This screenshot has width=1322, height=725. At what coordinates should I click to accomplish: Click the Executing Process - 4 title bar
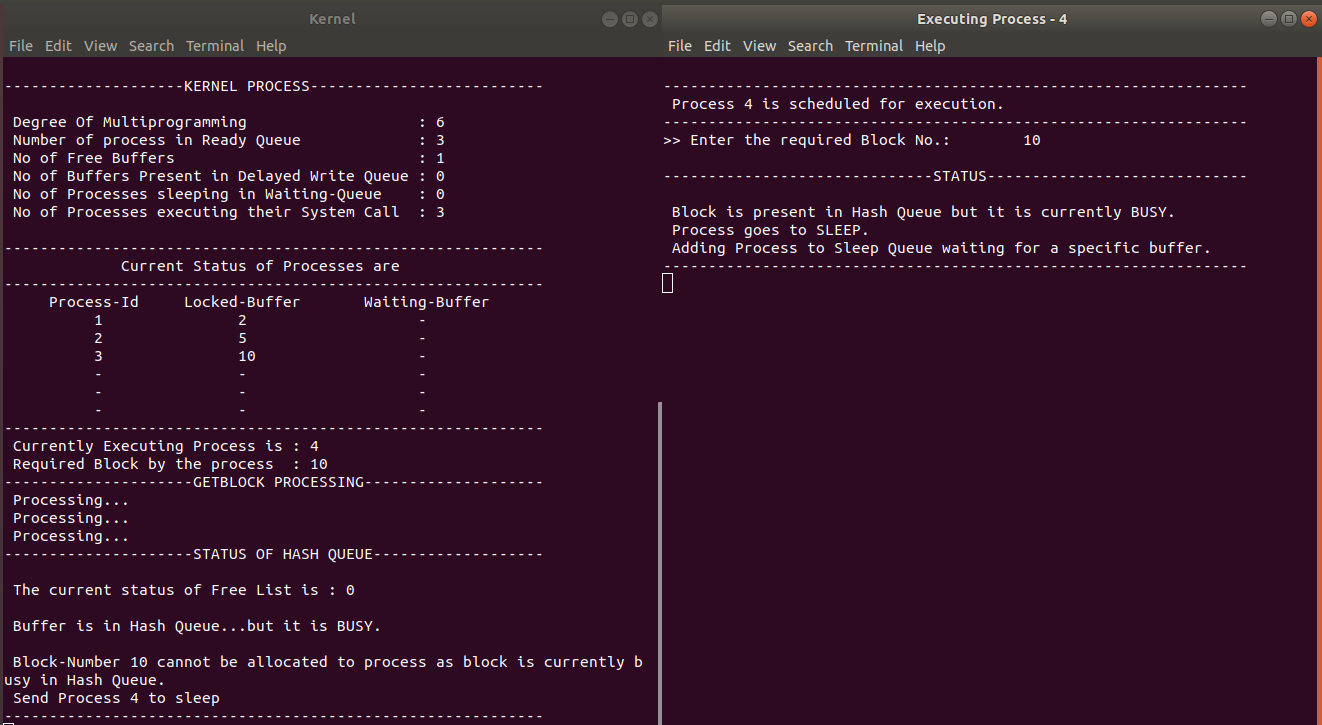[x=991, y=18]
